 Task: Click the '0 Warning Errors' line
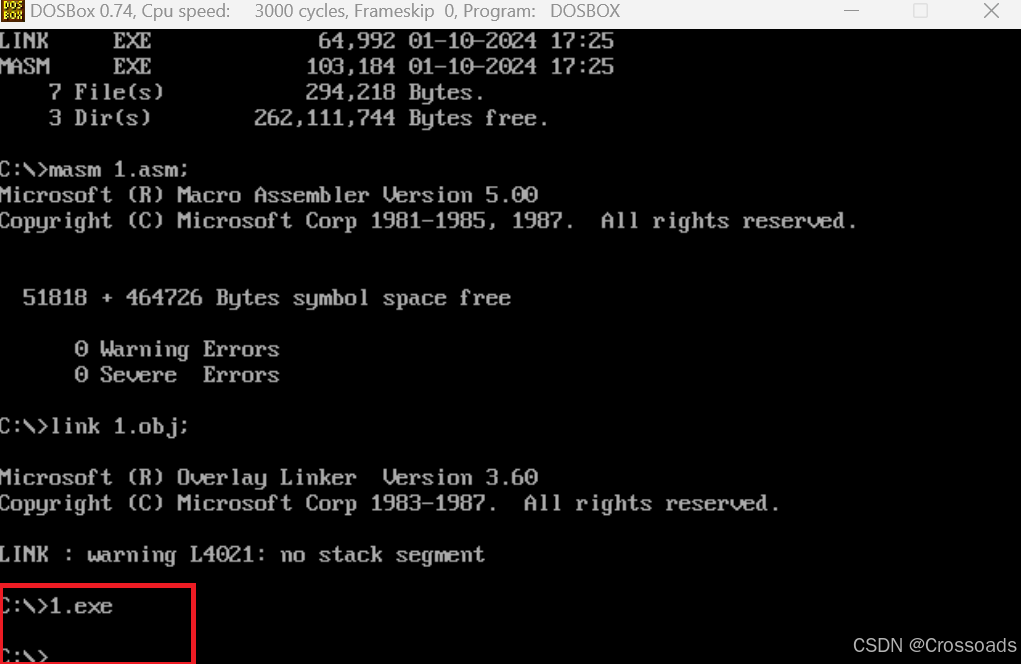(176, 349)
